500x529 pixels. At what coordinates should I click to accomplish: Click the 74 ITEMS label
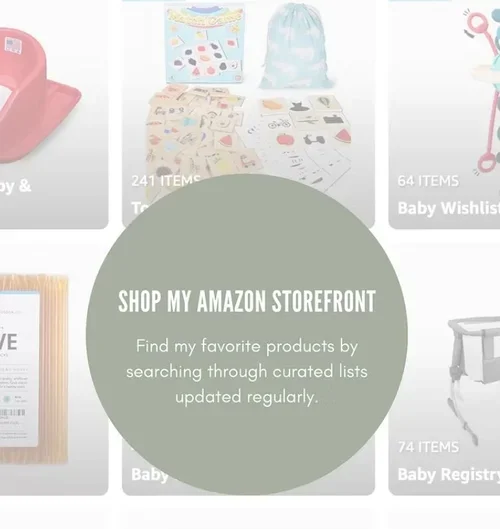(x=428, y=447)
